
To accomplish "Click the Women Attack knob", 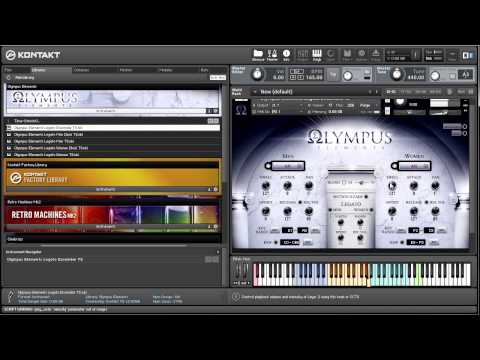I will click(x=414, y=185).
